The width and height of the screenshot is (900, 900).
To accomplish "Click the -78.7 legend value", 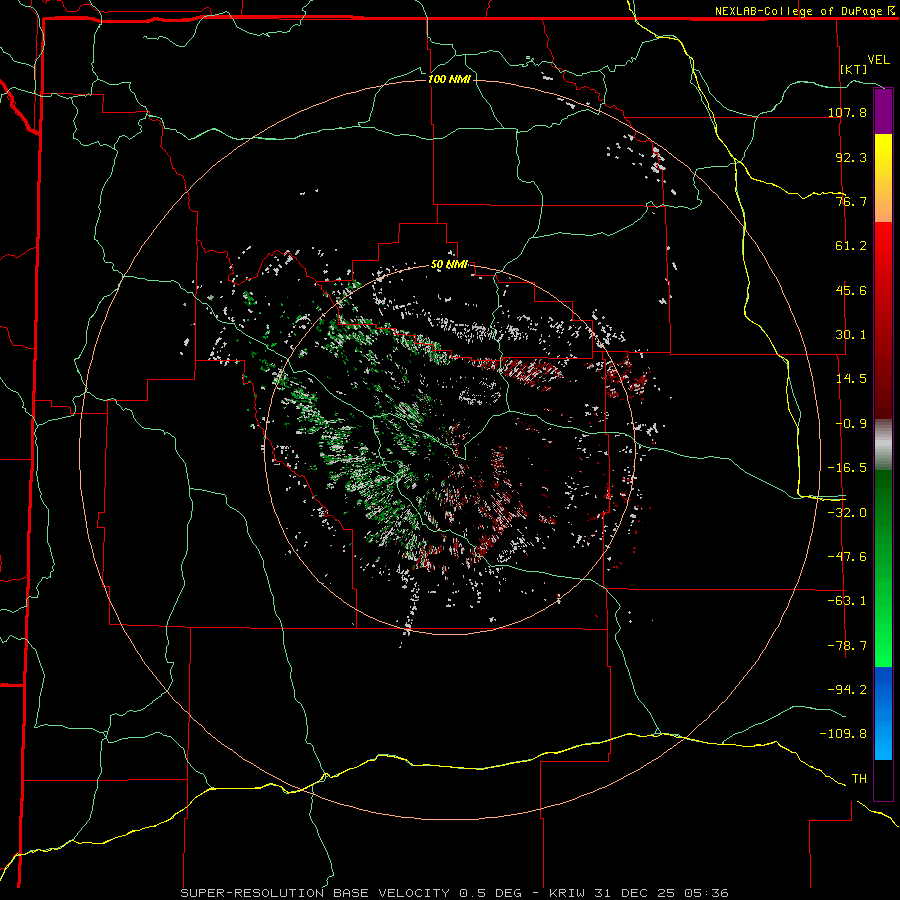I will pyautogui.click(x=847, y=646).
